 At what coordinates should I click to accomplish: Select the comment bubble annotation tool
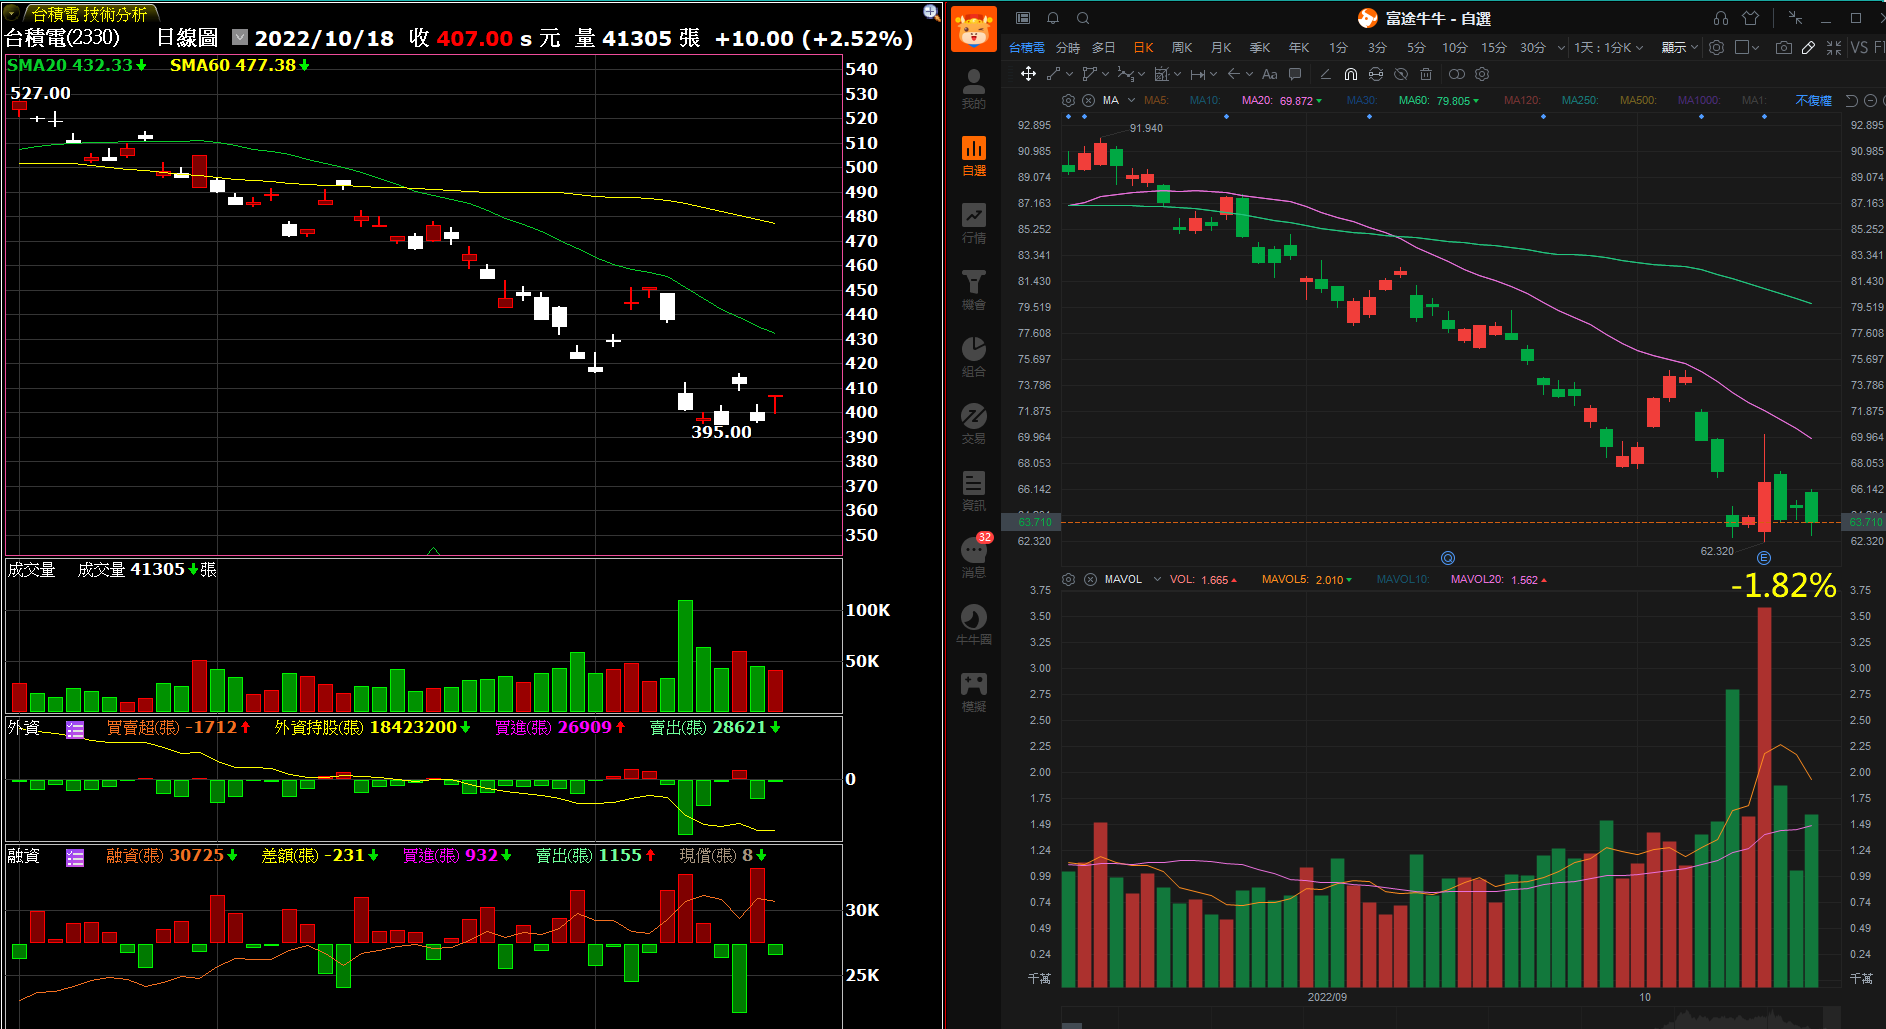pyautogui.click(x=1295, y=74)
